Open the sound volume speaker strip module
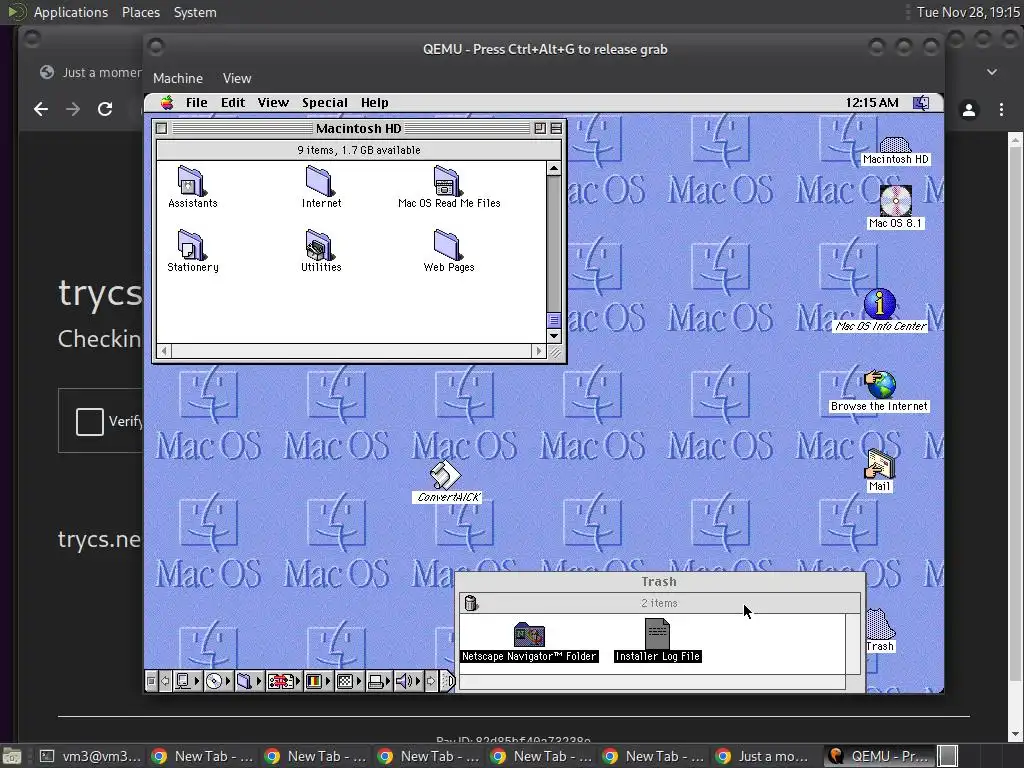This screenshot has height=768, width=1024. tap(408, 681)
